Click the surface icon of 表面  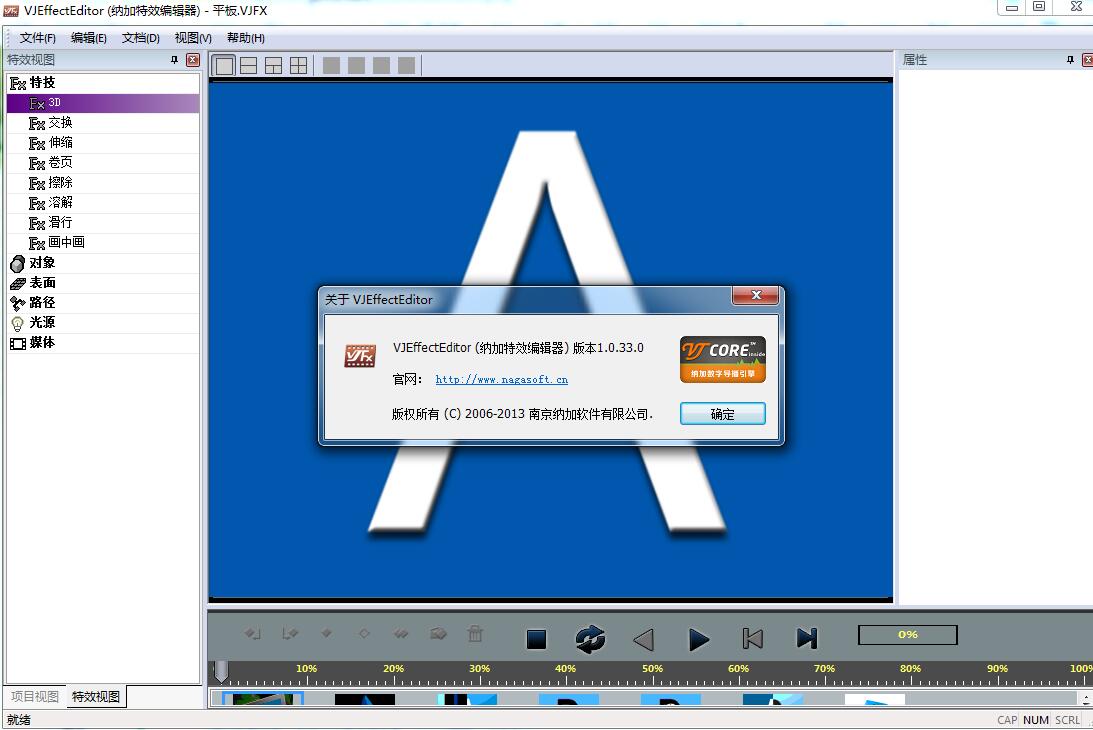[x=17, y=283]
